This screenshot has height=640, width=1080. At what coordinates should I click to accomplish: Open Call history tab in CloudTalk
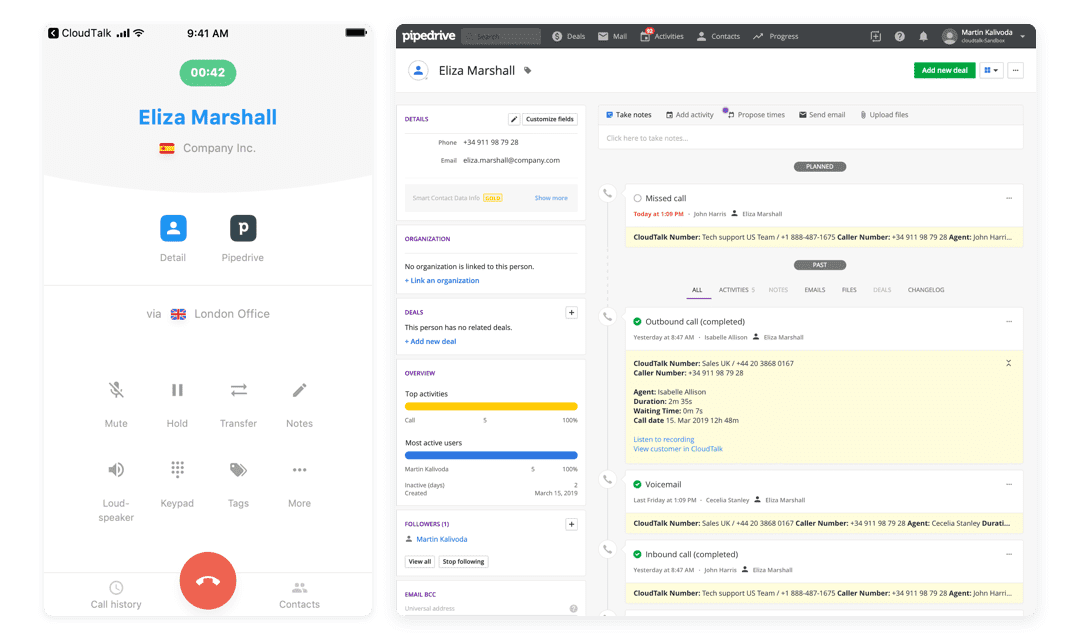[x=116, y=595]
